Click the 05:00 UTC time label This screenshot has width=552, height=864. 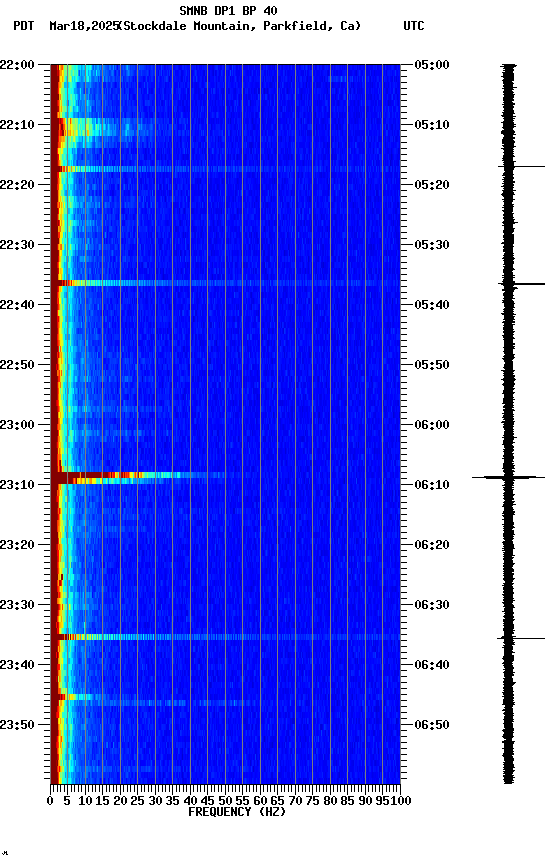pos(432,64)
